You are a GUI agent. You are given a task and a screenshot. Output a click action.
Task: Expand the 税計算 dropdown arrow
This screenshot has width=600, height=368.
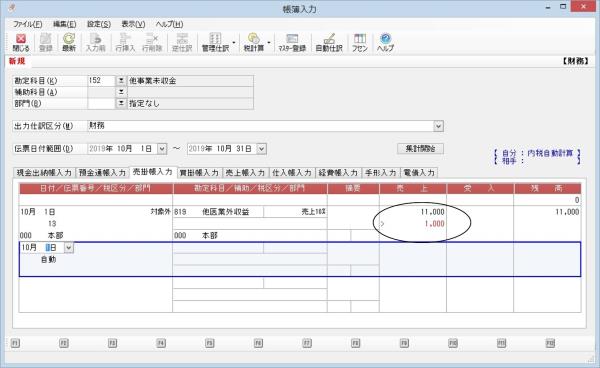269,42
